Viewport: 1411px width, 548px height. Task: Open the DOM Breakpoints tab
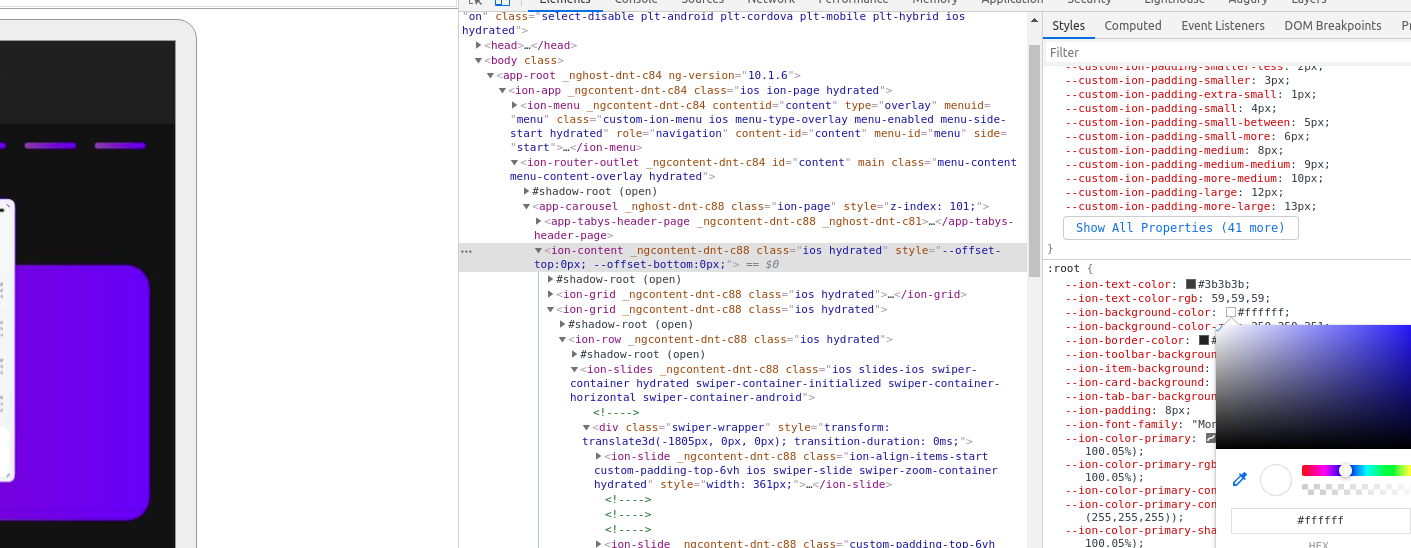(1333, 26)
